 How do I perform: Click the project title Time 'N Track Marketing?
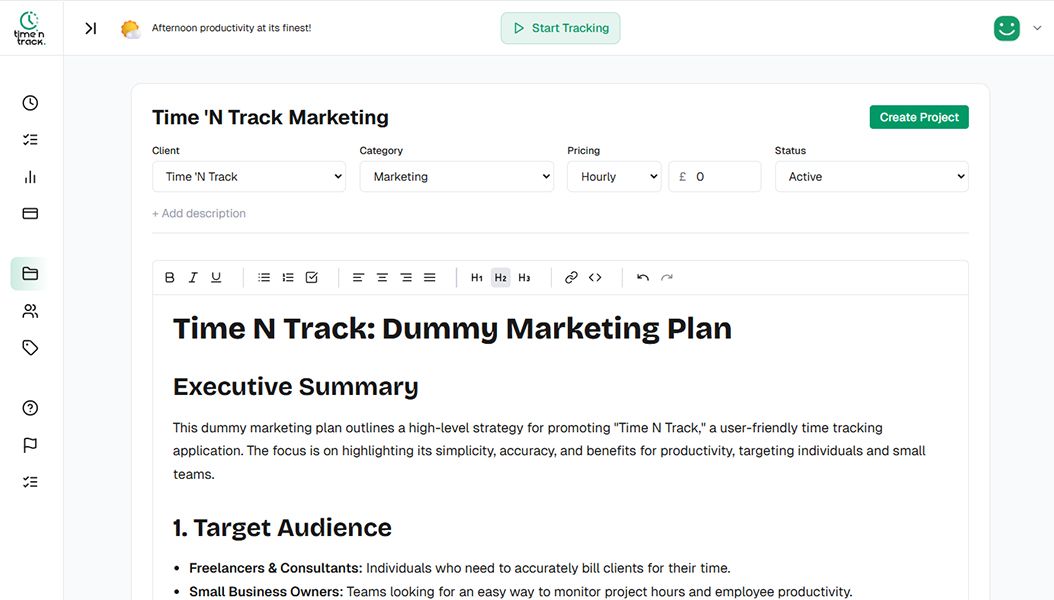(x=270, y=117)
